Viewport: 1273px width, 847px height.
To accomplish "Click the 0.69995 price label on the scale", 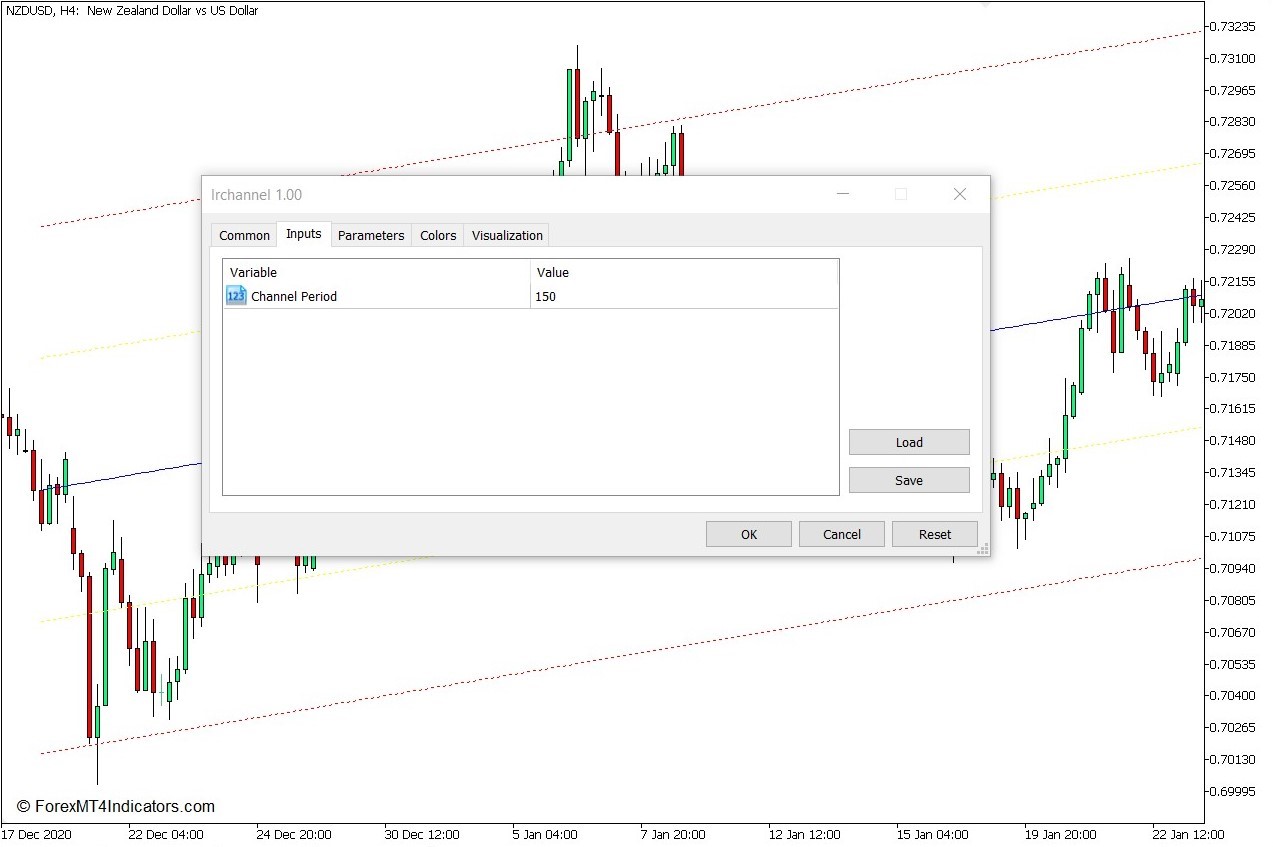I will point(1234,791).
